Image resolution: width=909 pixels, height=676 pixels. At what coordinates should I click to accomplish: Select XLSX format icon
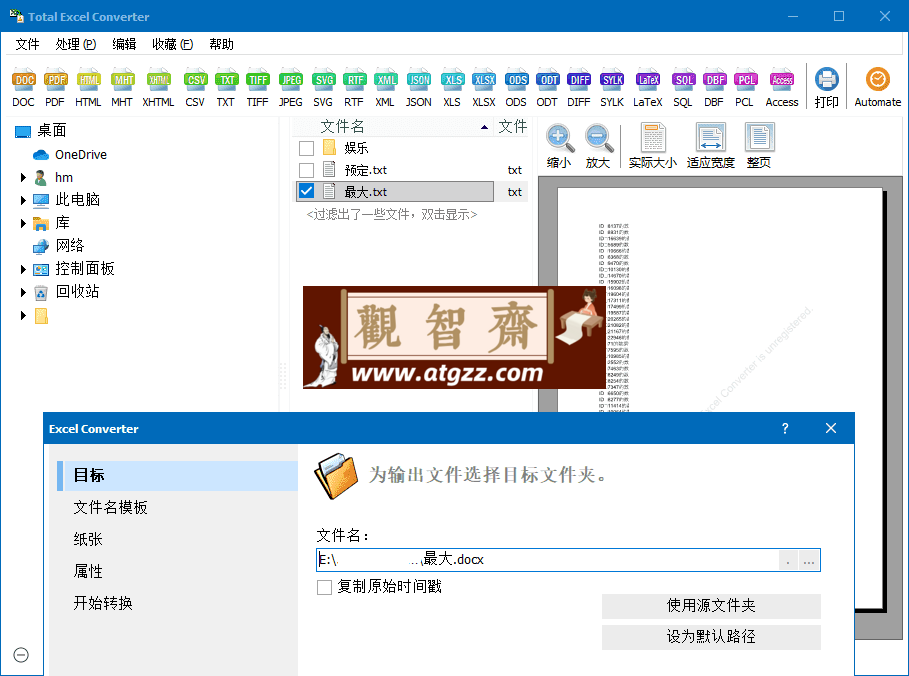coord(483,80)
